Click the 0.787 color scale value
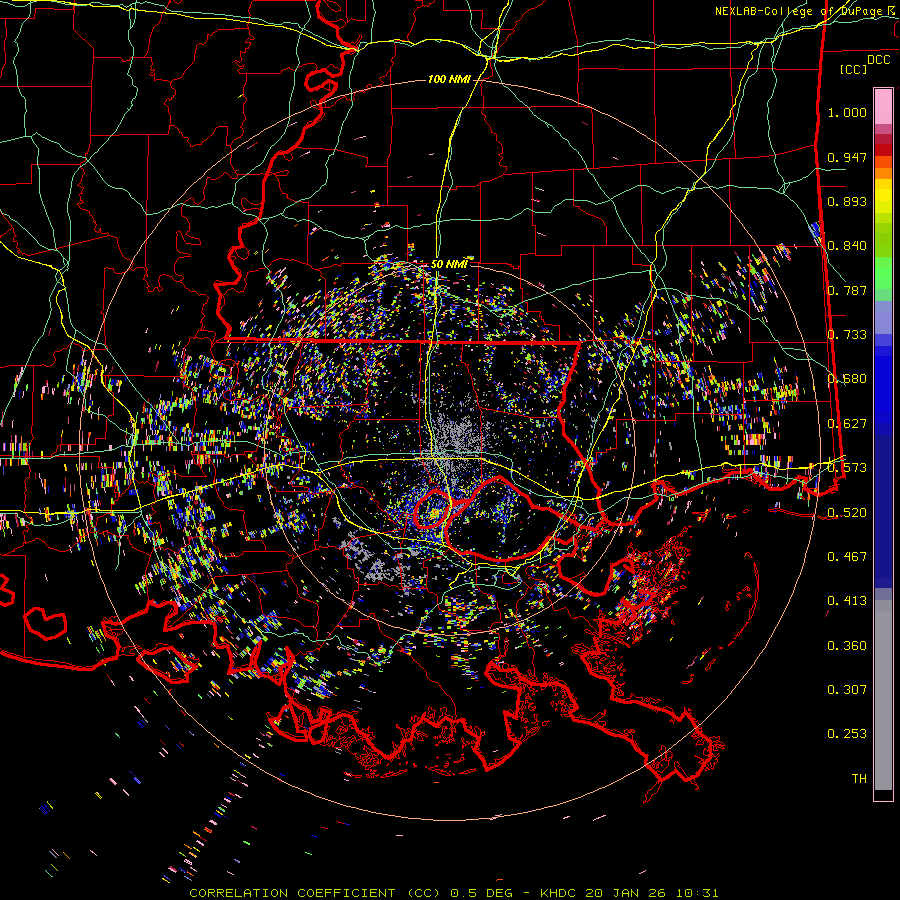Viewport: 900px width, 900px height. 847,290
